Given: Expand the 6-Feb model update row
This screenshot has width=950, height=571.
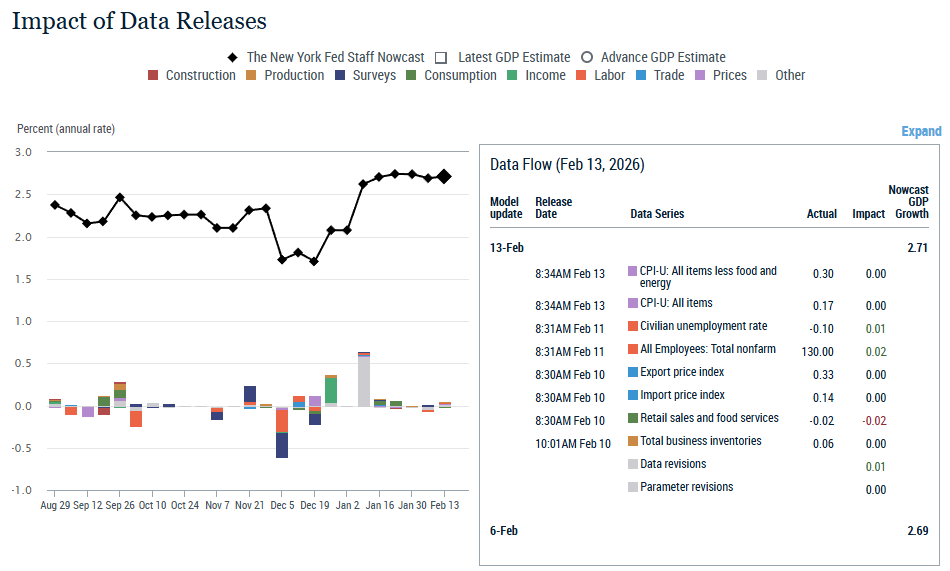Looking at the screenshot, I should (504, 530).
